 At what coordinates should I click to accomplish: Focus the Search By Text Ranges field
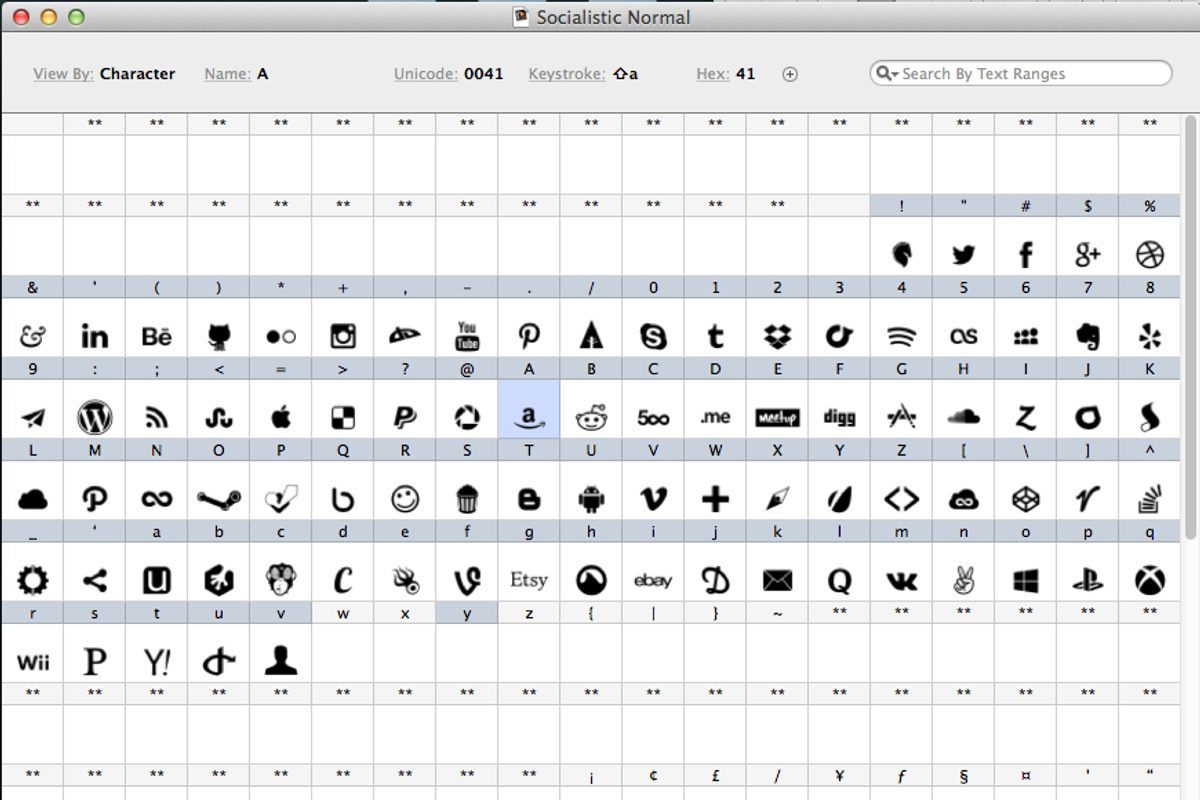pos(1021,73)
